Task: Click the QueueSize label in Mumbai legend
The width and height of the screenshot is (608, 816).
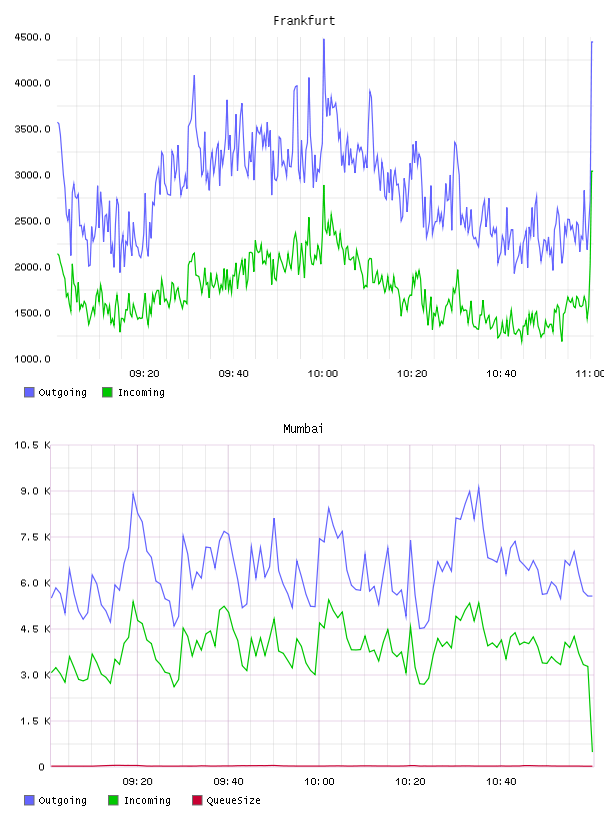Action: (x=233, y=800)
